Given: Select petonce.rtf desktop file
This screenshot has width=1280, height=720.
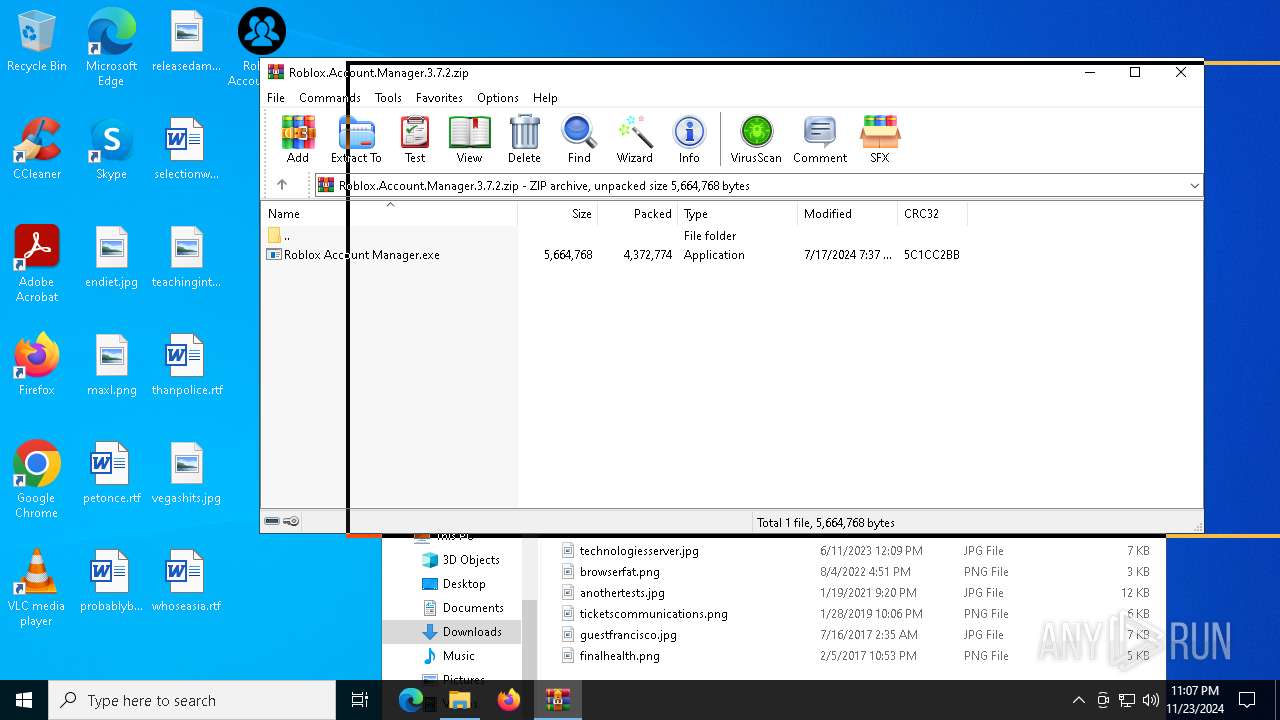Looking at the screenshot, I should [111, 473].
